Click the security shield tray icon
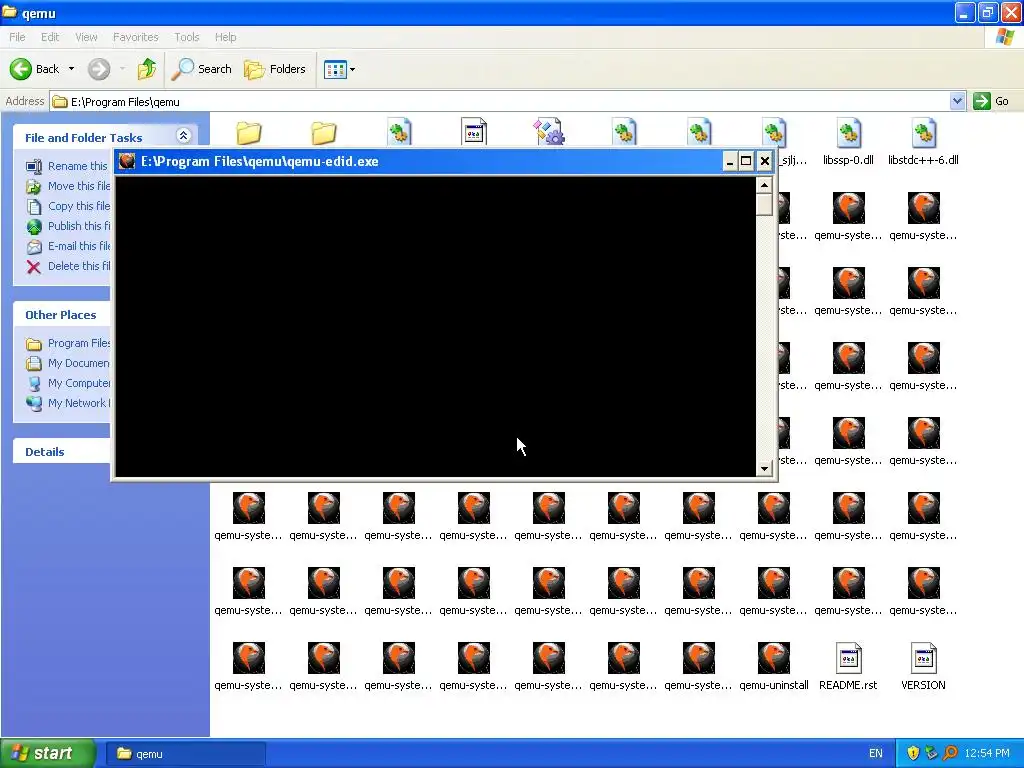Screen dimensions: 1024x768 pos(913,754)
